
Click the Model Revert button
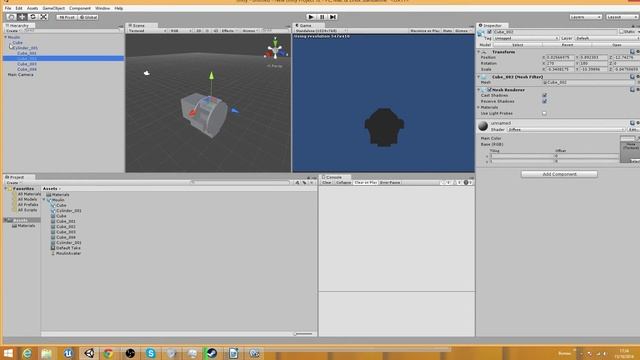(567, 45)
